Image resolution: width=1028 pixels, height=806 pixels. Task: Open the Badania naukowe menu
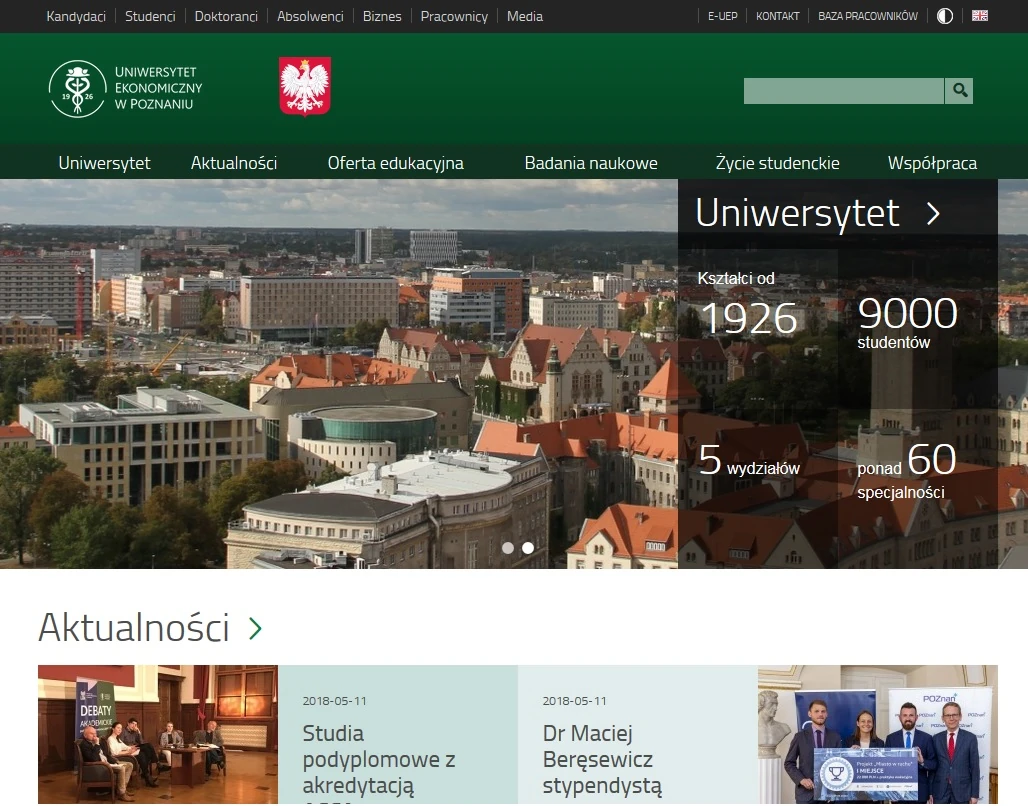tap(591, 162)
